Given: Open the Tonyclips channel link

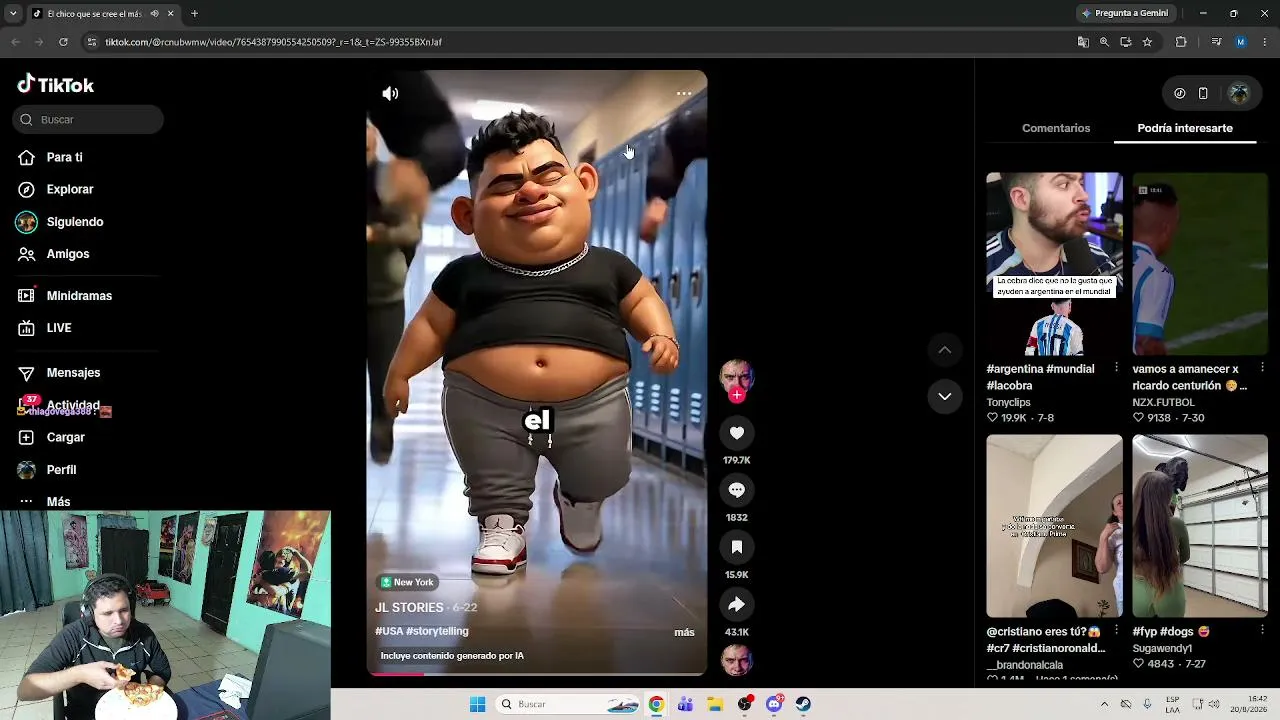Looking at the screenshot, I should [1011, 402].
